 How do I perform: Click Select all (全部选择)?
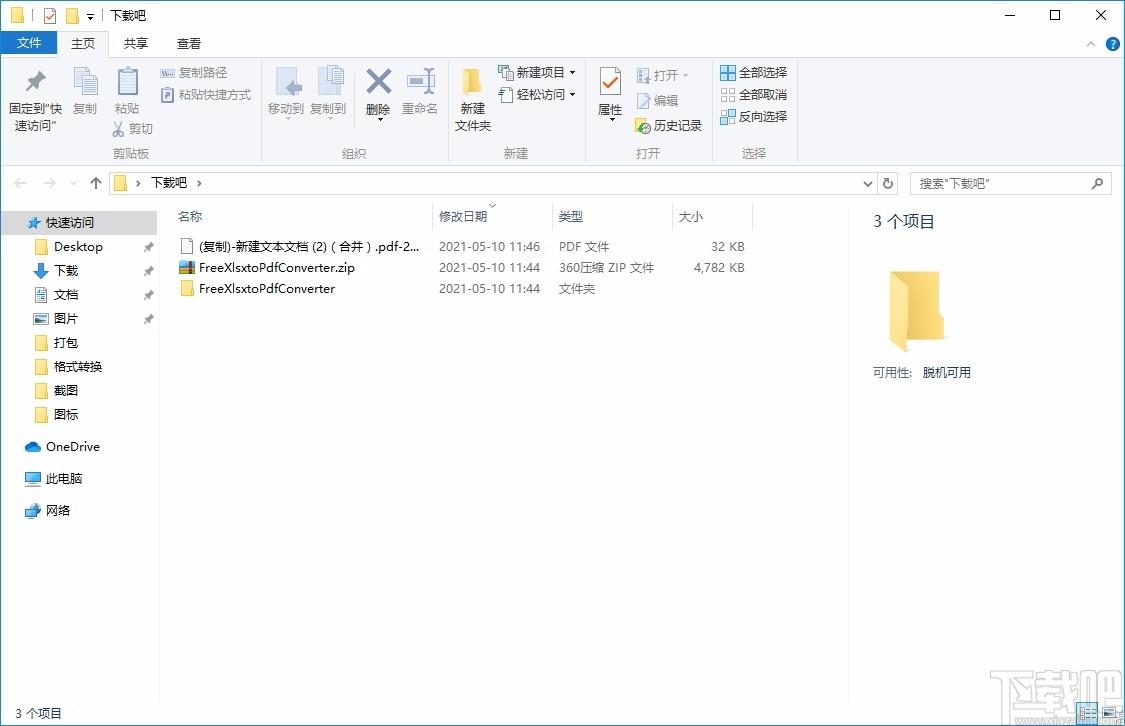(753, 72)
